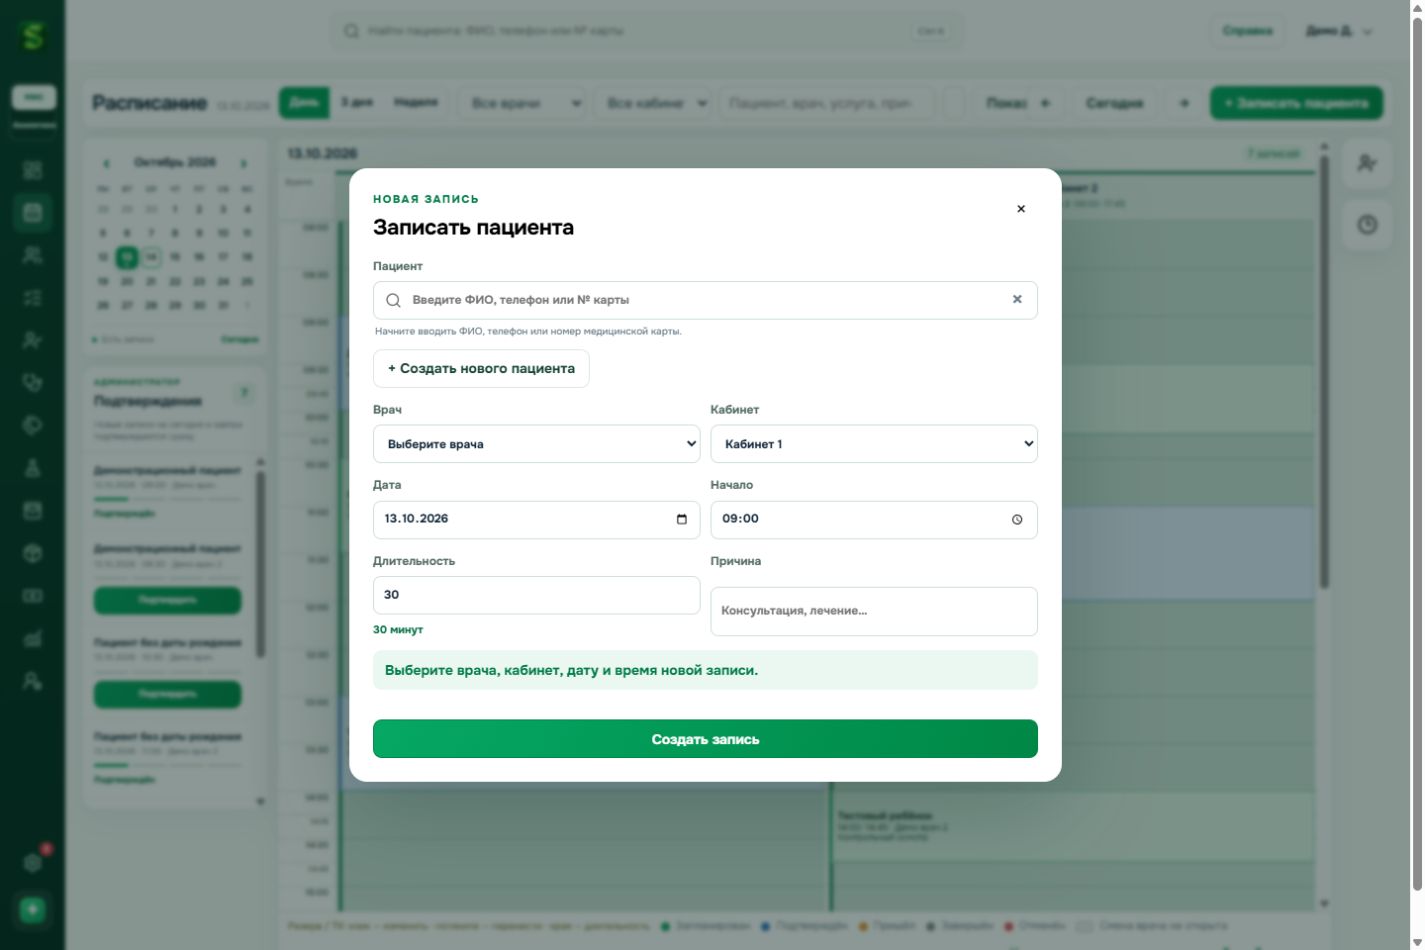Switch to the День view tab

tap(304, 103)
